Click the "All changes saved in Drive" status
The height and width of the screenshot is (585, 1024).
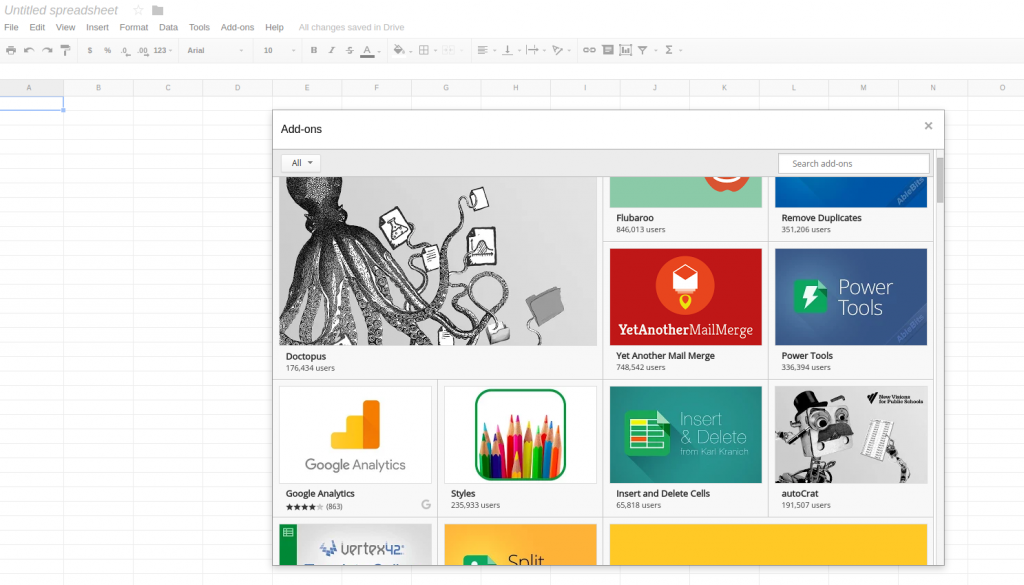(x=351, y=27)
